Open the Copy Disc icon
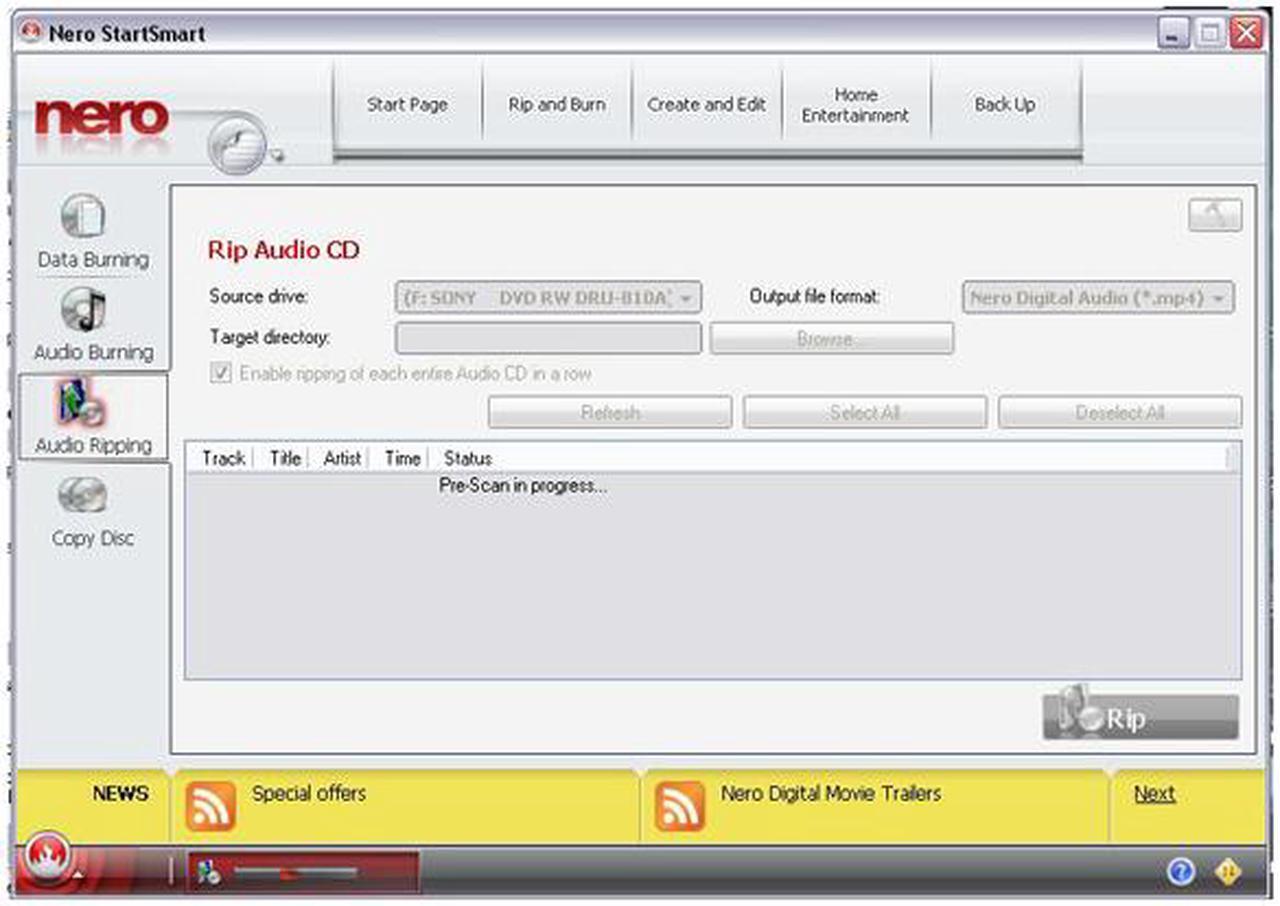 (x=83, y=496)
